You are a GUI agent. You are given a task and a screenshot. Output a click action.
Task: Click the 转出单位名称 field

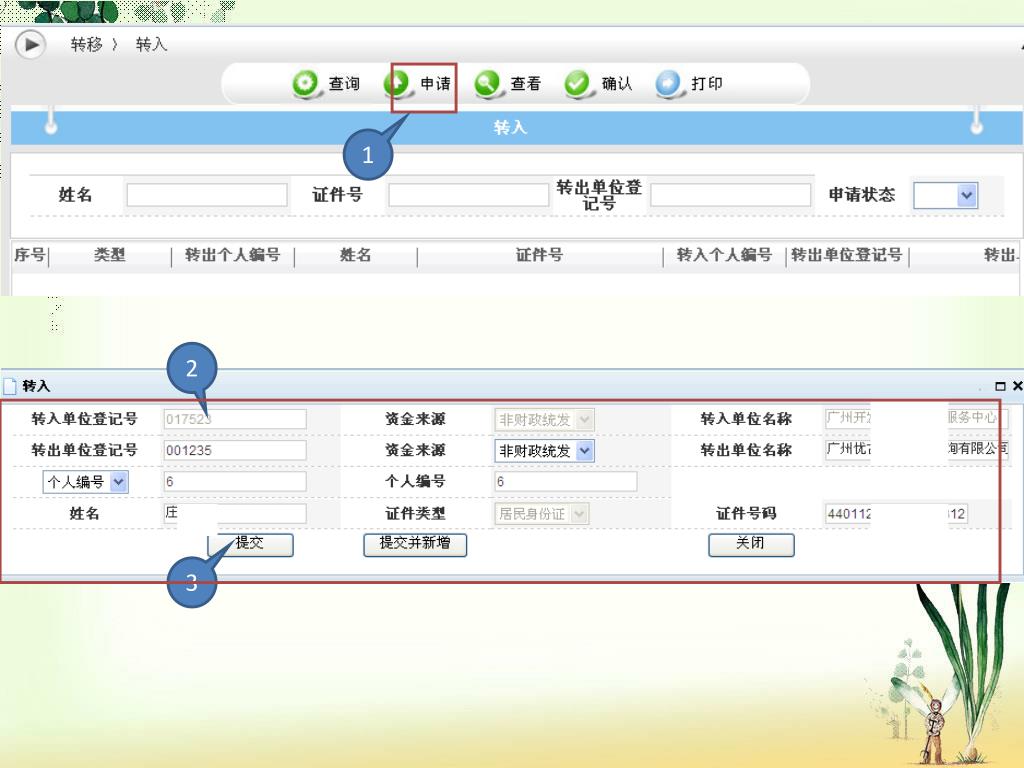pos(916,449)
